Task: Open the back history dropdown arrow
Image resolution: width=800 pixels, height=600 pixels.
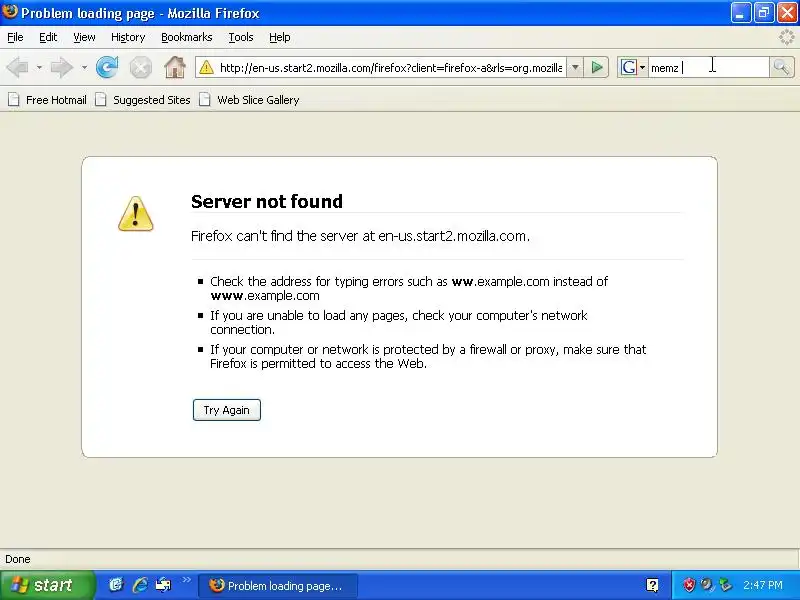Action: point(39,67)
